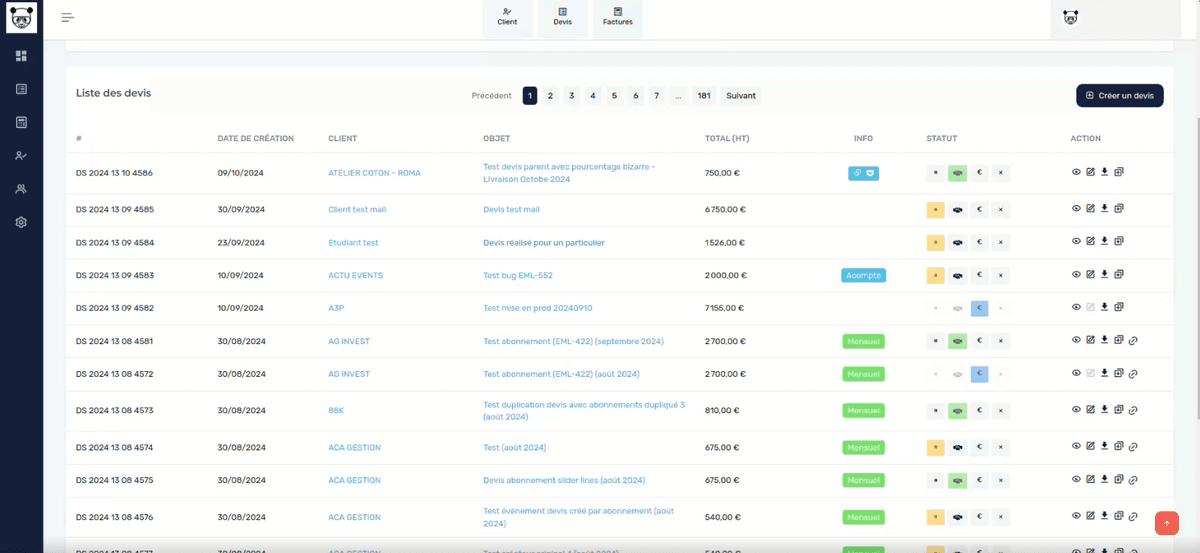Go to pagination page 5

(x=614, y=95)
